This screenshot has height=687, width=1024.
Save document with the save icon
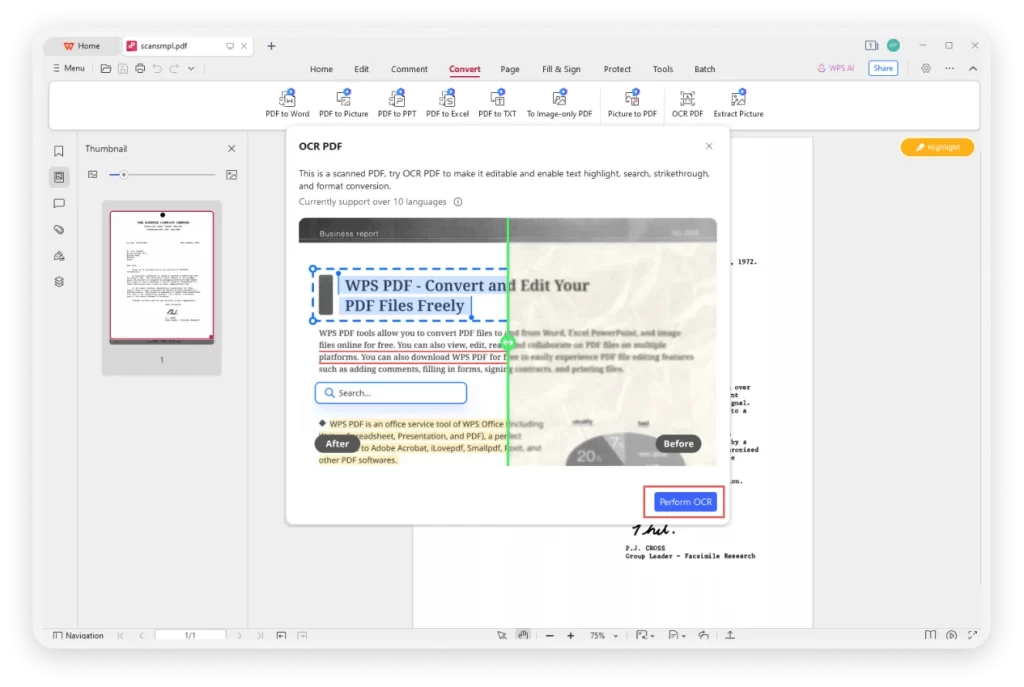click(123, 69)
